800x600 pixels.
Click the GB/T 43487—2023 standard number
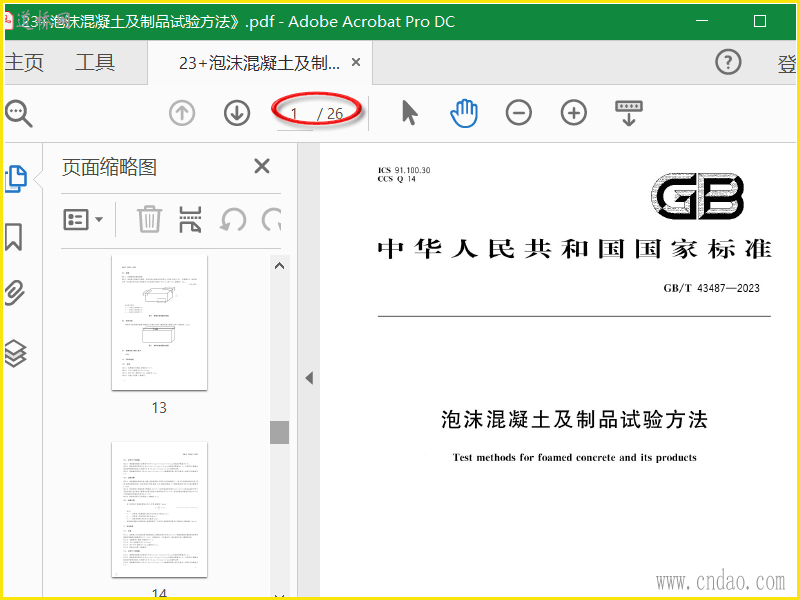click(711, 288)
